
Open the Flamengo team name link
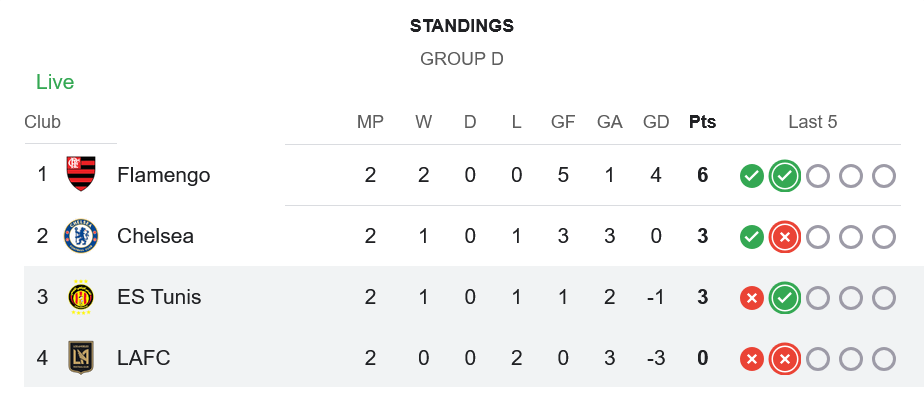(163, 175)
